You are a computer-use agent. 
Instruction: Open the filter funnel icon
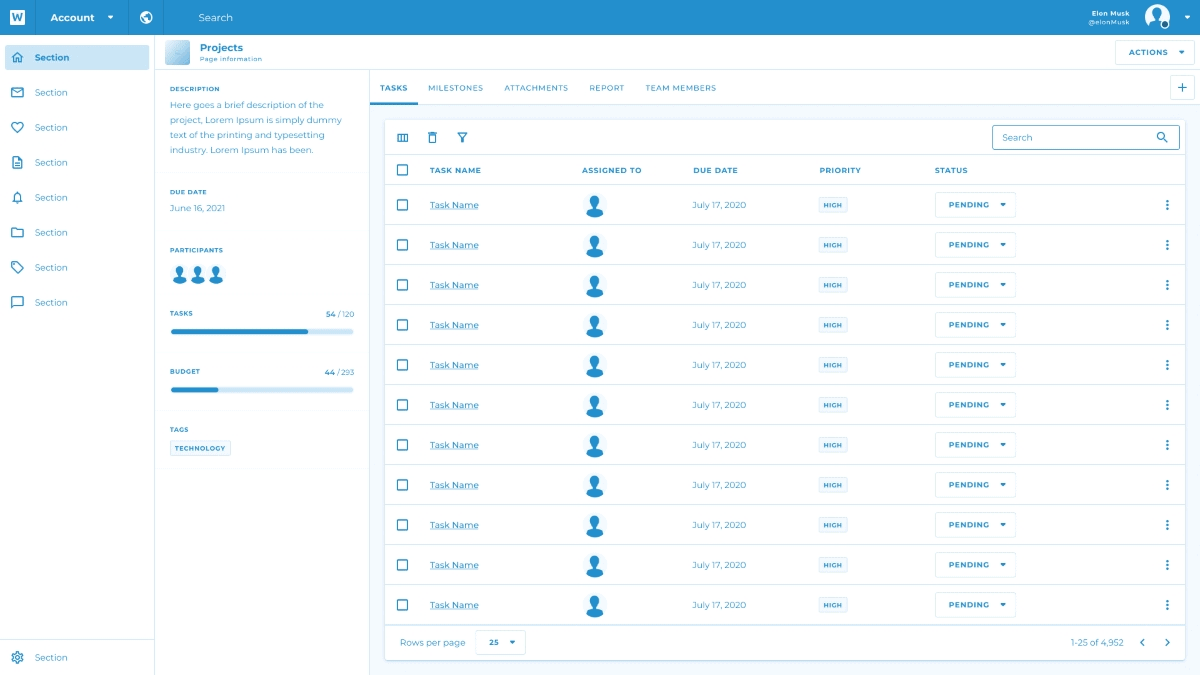pyautogui.click(x=462, y=138)
